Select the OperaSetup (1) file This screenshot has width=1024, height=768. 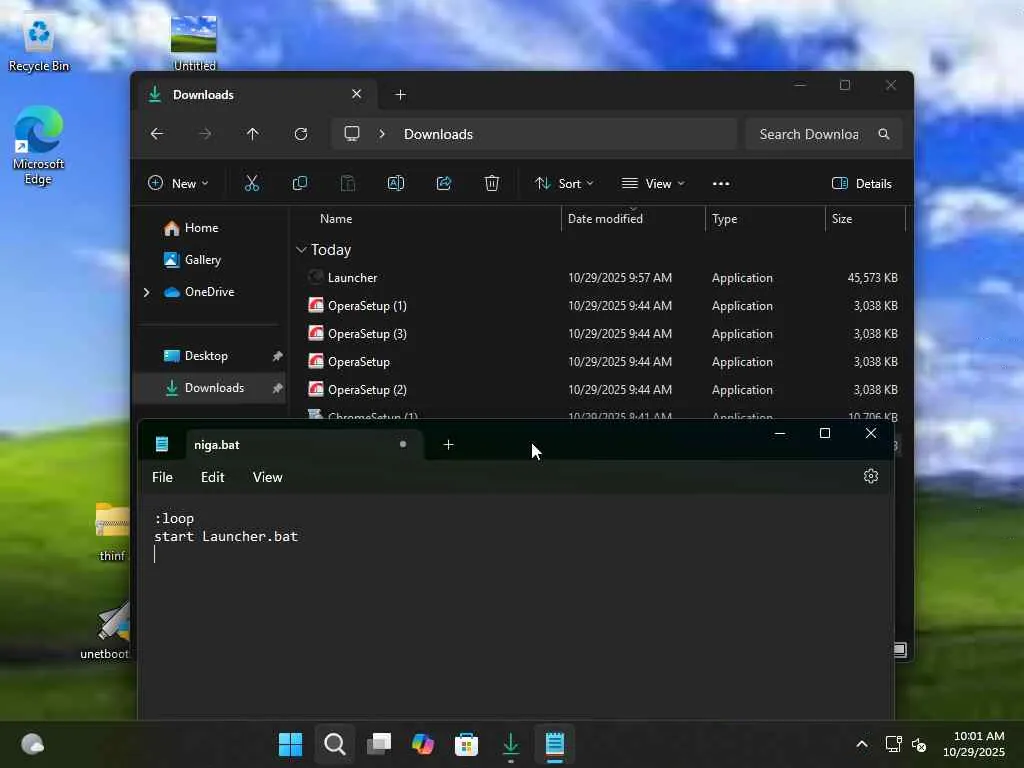[601, 306]
